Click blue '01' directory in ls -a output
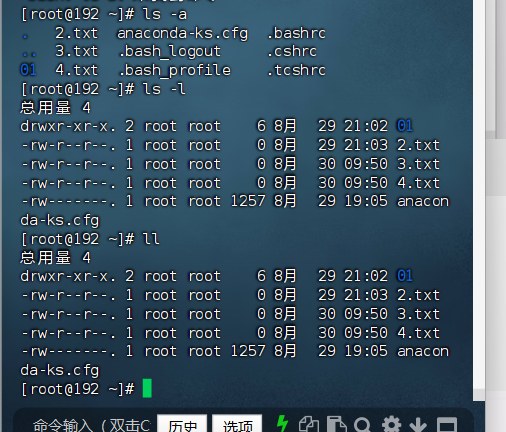This screenshot has height=432, width=506. pyautogui.click(x=28, y=70)
